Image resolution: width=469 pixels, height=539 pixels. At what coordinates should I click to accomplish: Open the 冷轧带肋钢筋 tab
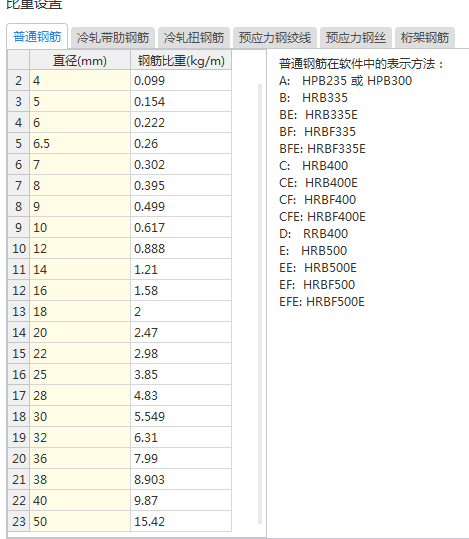coord(113,37)
